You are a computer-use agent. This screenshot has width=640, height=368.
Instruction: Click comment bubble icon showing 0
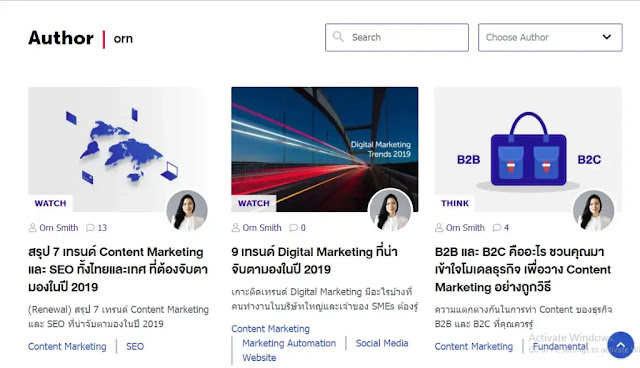pyautogui.click(x=293, y=228)
